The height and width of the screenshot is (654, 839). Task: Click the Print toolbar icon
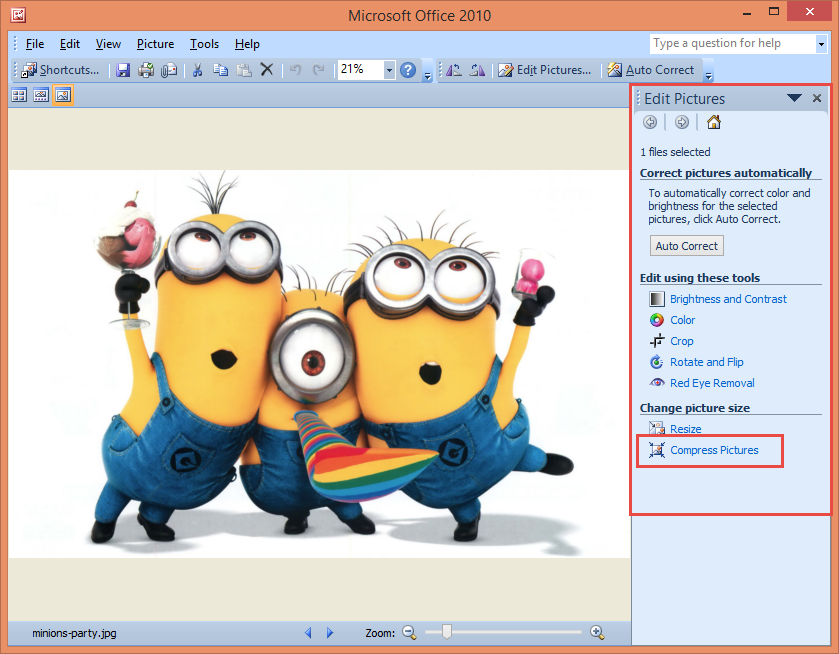pyautogui.click(x=146, y=70)
